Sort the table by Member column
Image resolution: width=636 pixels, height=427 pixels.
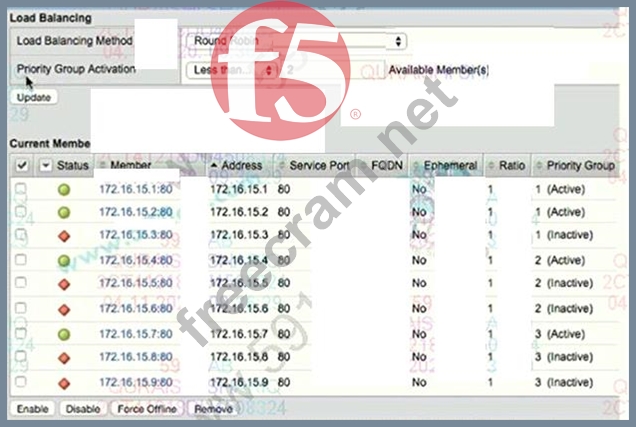point(130,165)
